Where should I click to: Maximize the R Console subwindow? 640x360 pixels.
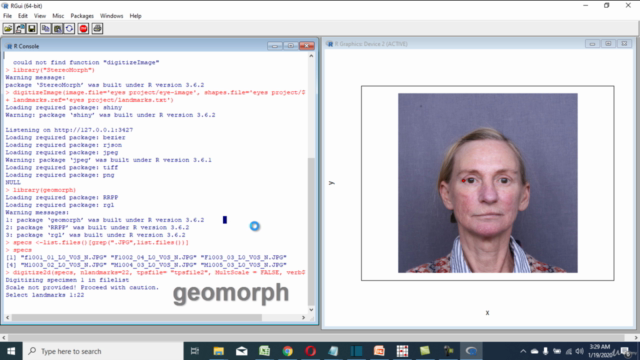coord(291,46)
